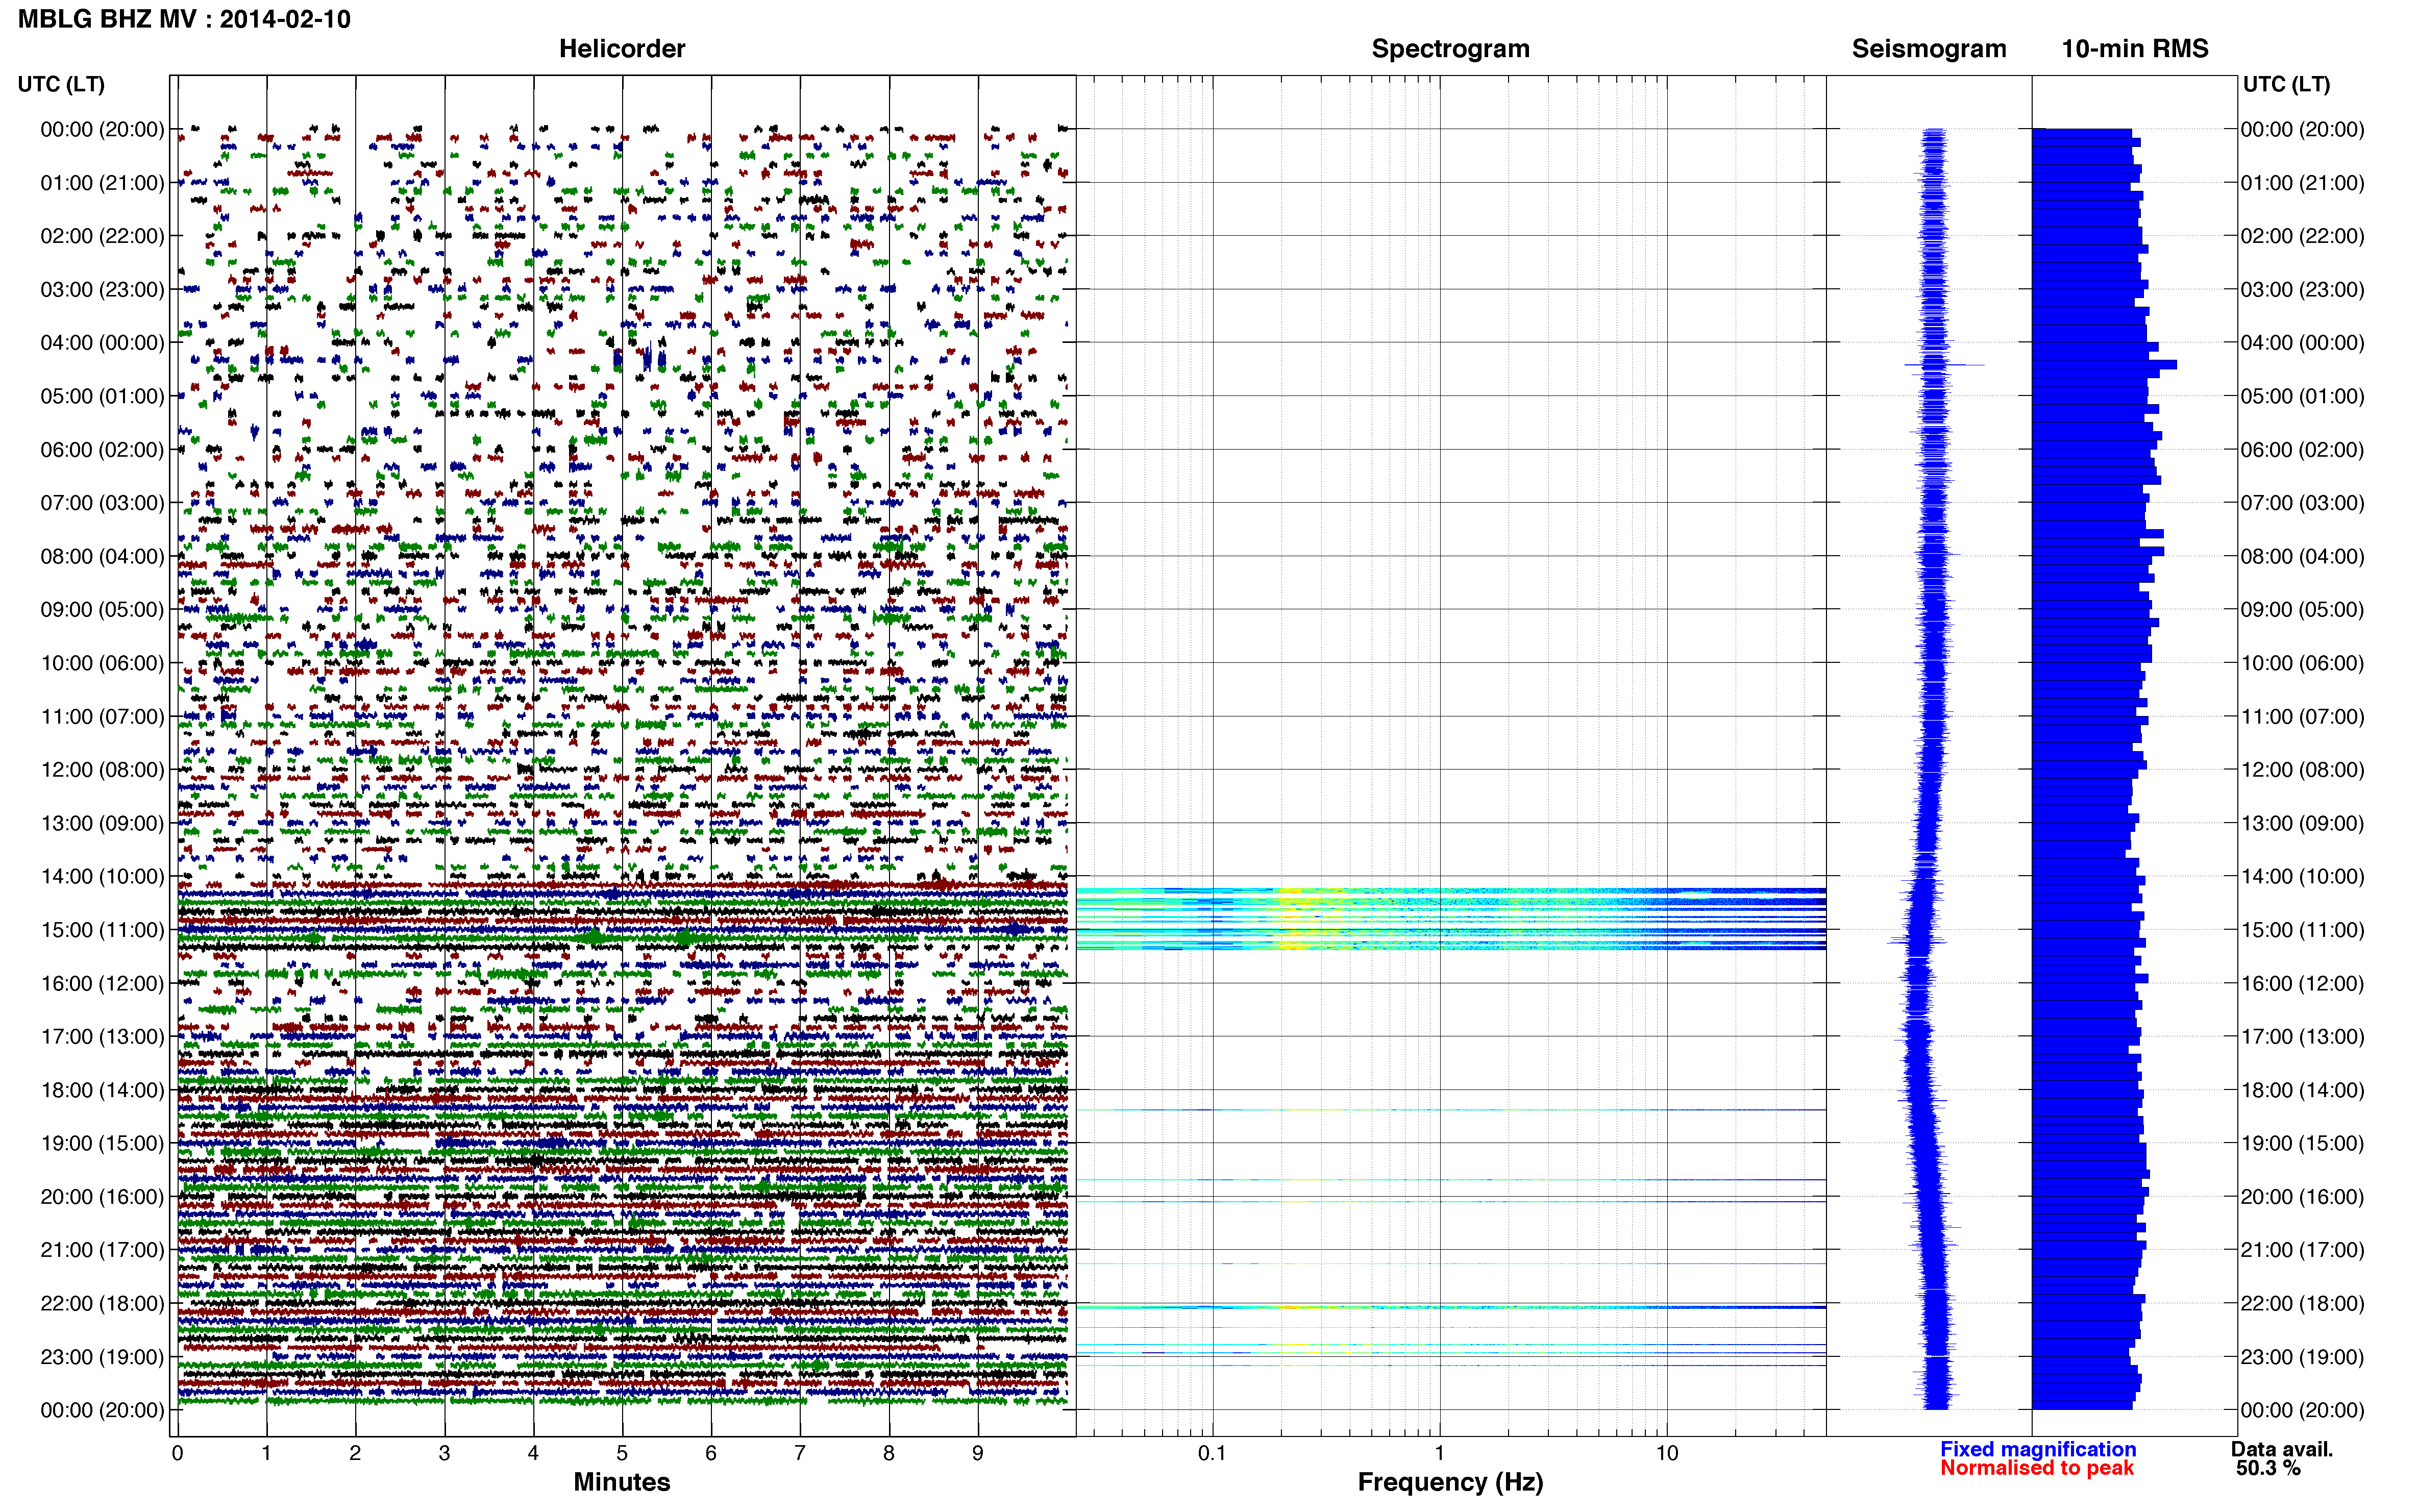Screen dimensions: 2419x1512
Task: Click the 'Frequency (Hz)' x-axis label
Action: click(x=1450, y=1482)
